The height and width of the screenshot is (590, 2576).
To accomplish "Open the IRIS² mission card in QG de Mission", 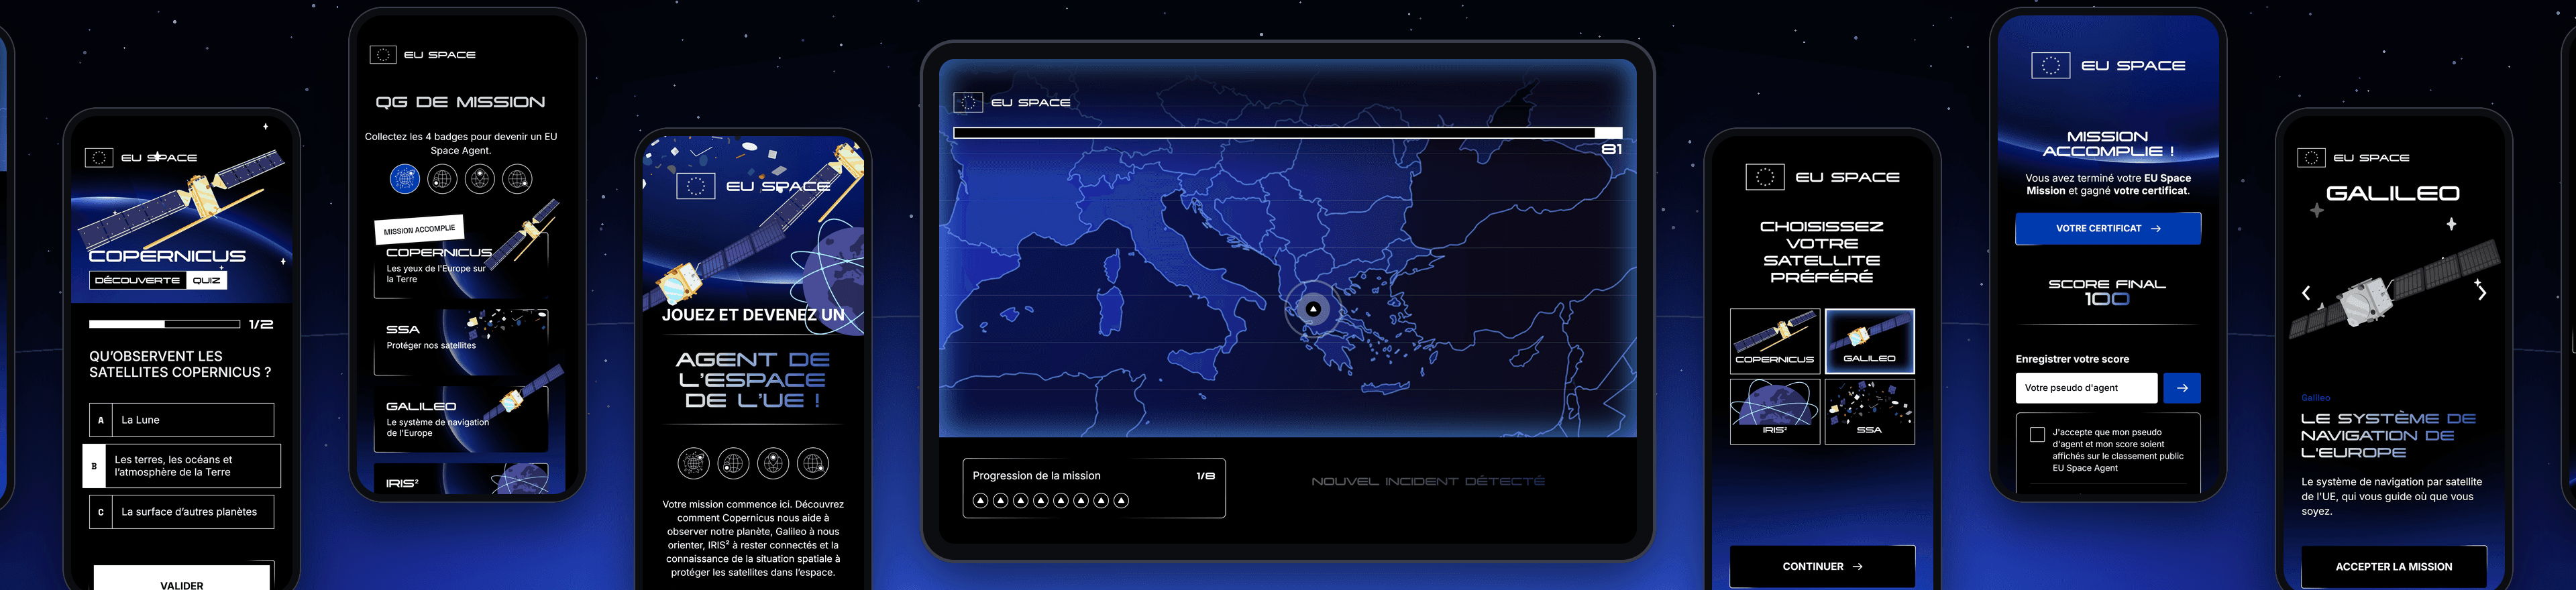I will (461, 478).
